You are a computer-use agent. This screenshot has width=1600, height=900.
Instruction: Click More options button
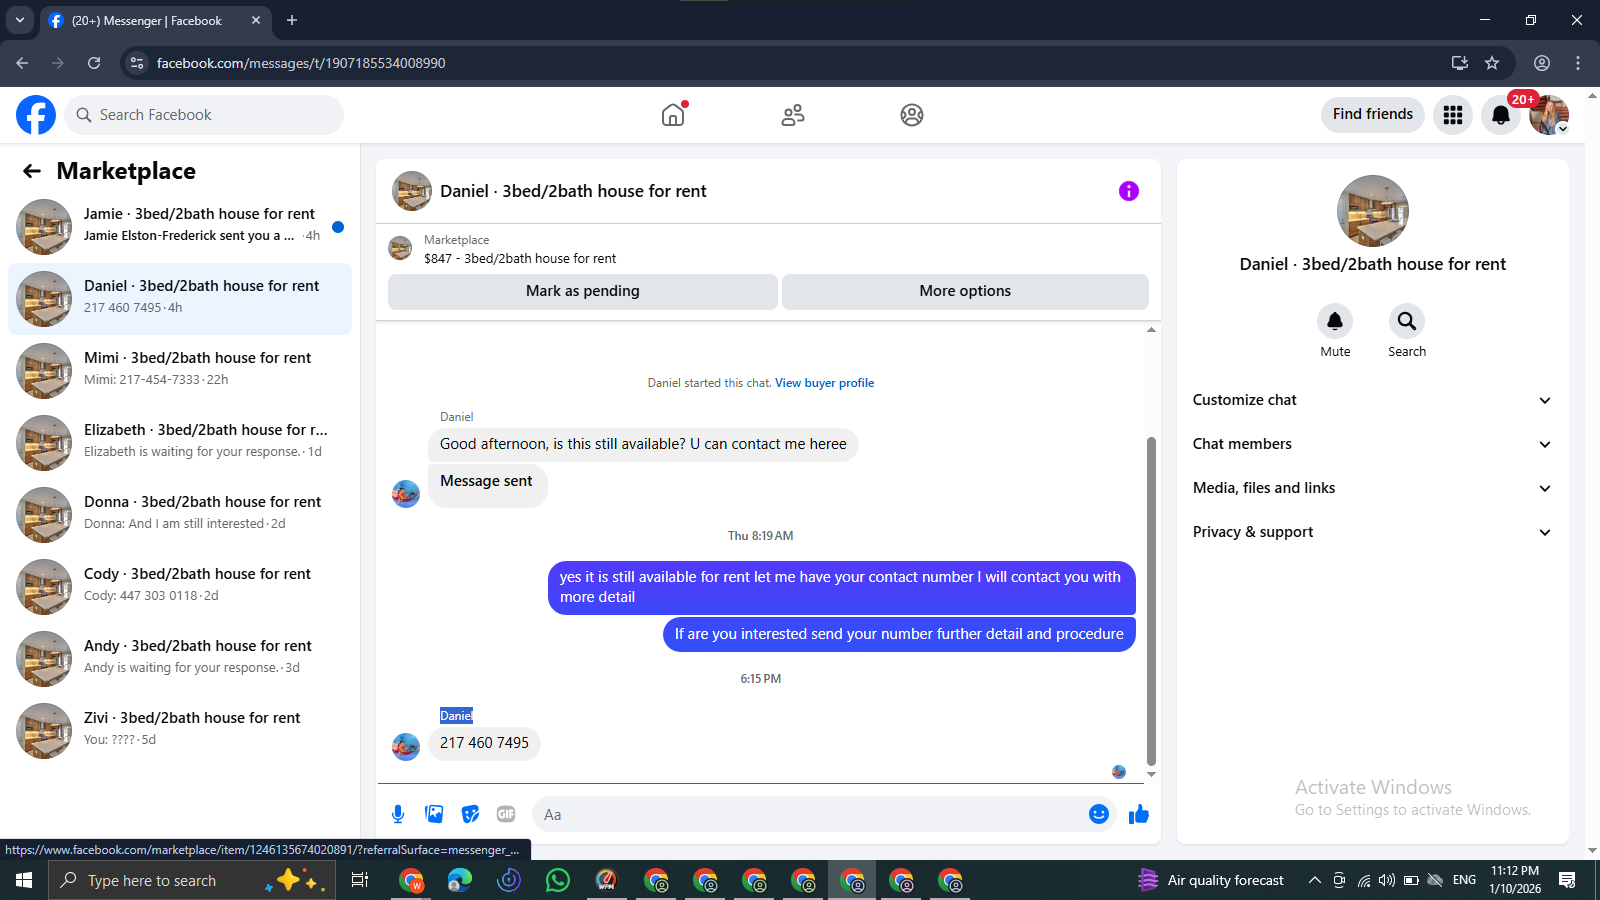965,291
